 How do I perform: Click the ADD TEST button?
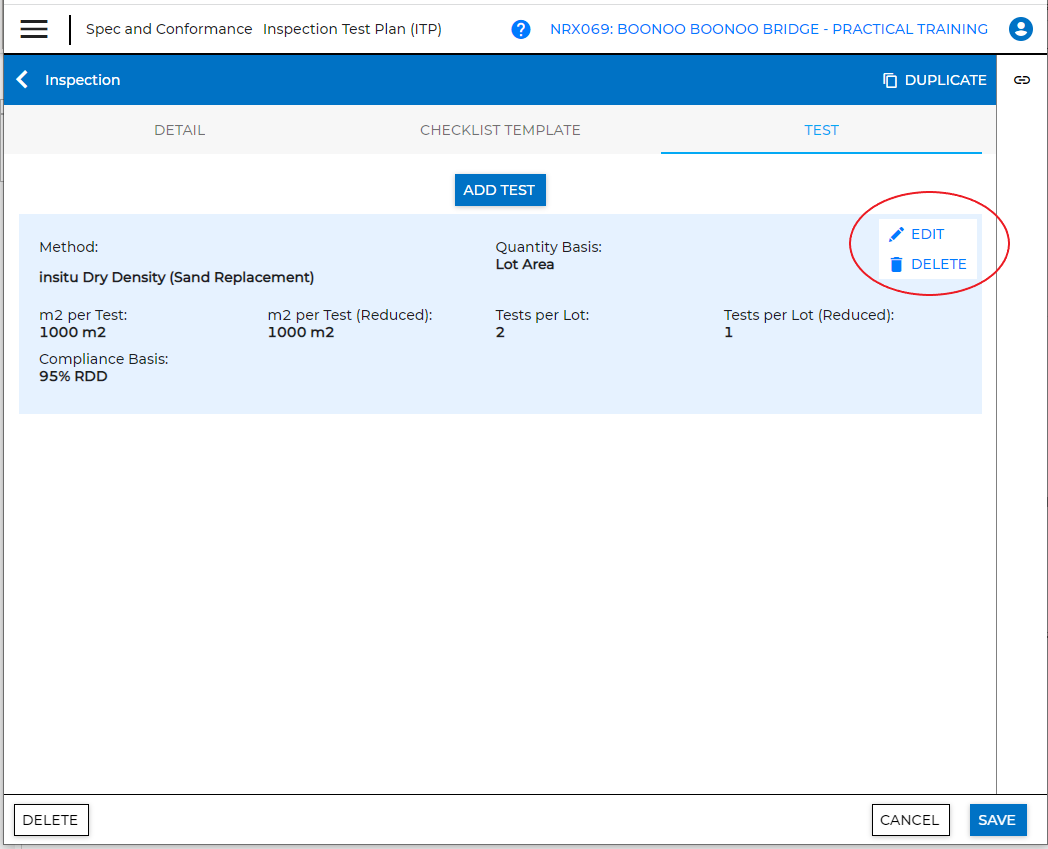pos(500,190)
